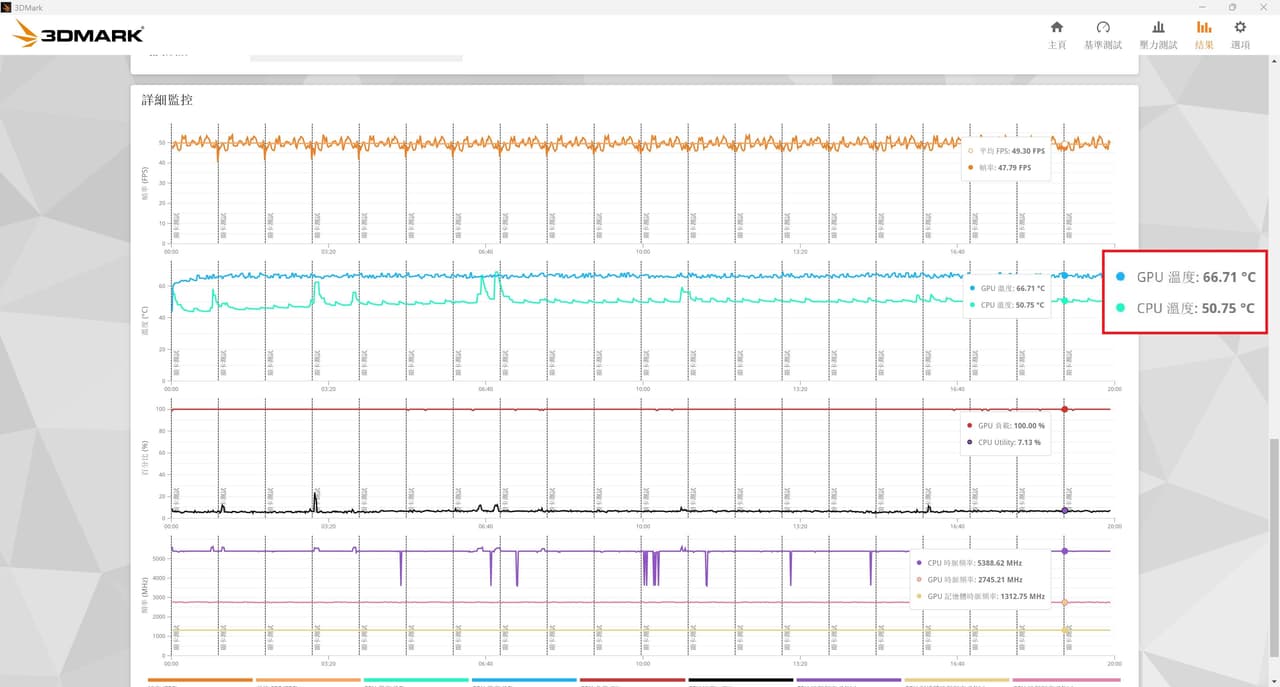Viewport: 1280px width, 687px height.
Task: Click the 詳細監控 section heading
Action: point(167,100)
